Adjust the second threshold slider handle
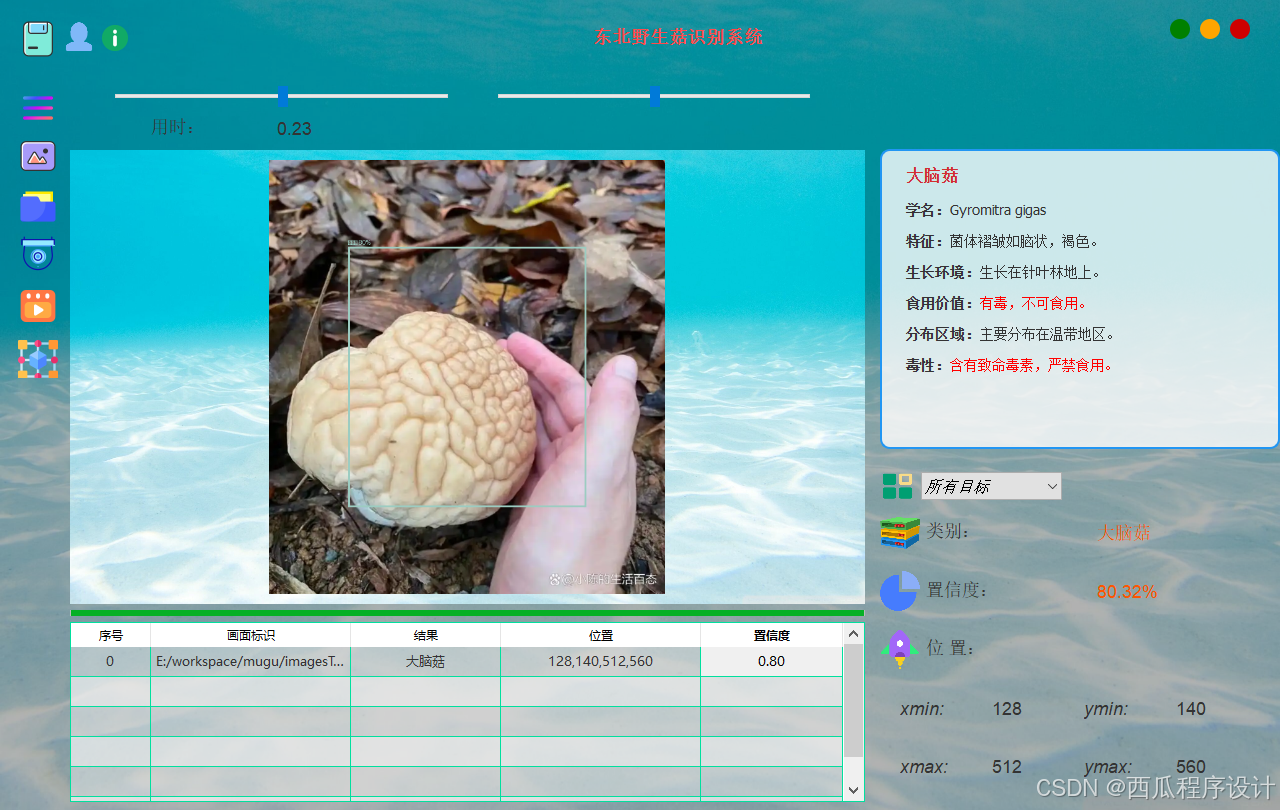Viewport: 1280px width, 810px height. coord(655,96)
